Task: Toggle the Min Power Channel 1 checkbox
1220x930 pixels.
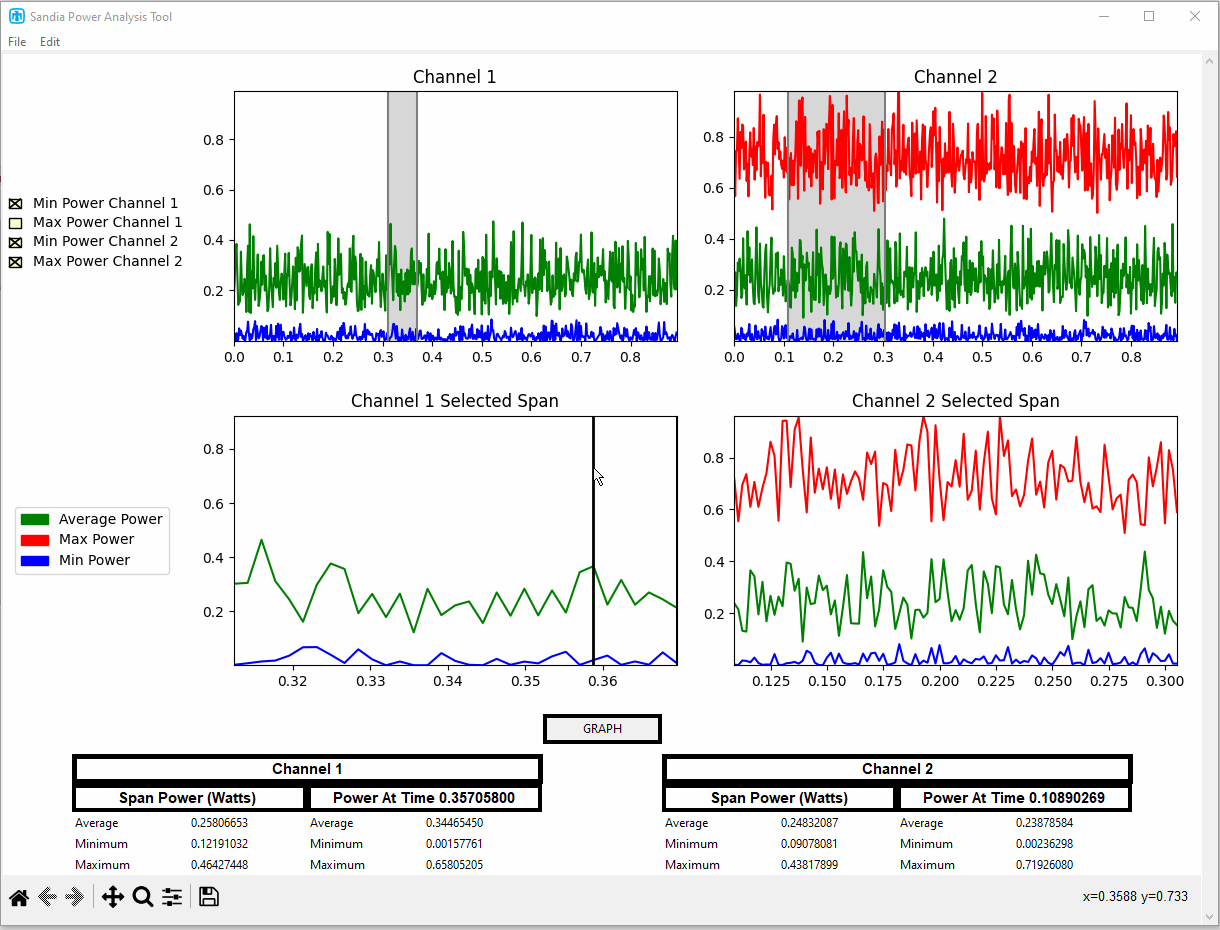Action: coord(15,204)
